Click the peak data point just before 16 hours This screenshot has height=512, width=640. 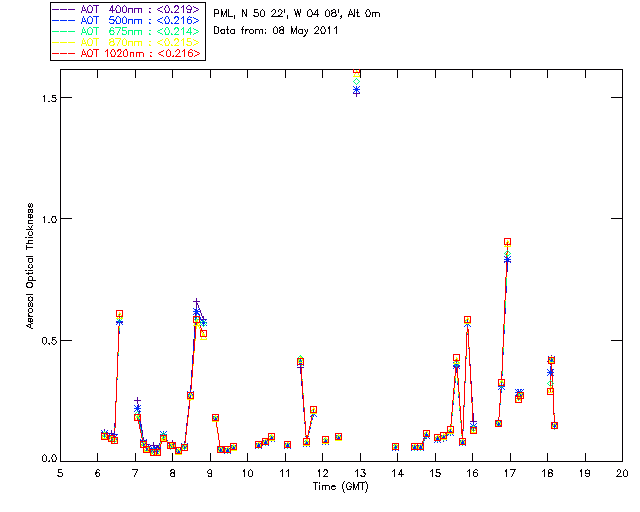[467, 320]
